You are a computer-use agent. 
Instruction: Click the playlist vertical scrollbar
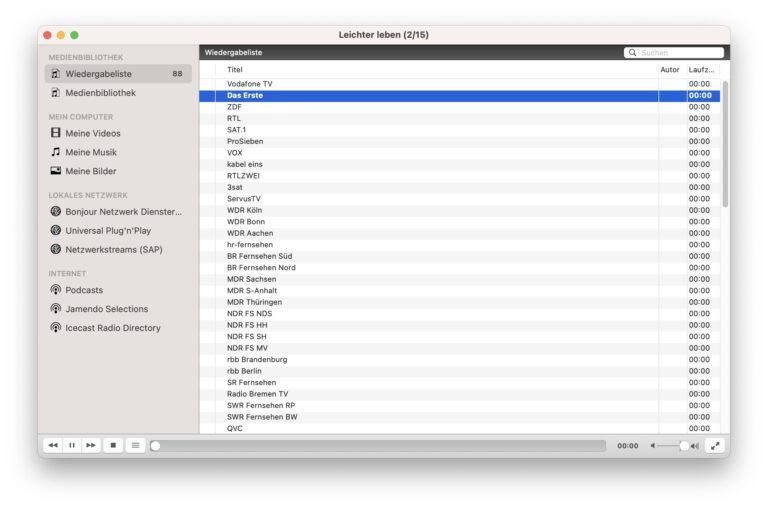[725, 144]
